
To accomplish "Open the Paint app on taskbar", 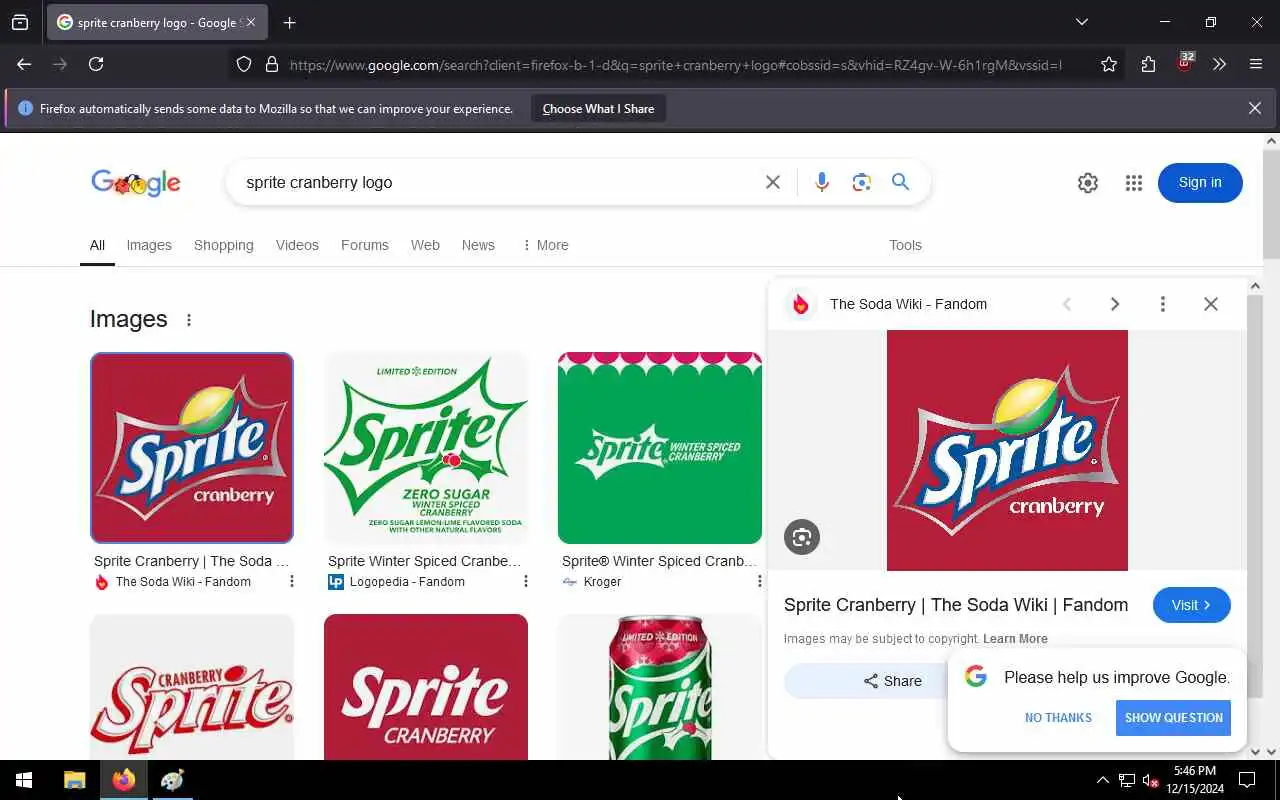I will [172, 780].
